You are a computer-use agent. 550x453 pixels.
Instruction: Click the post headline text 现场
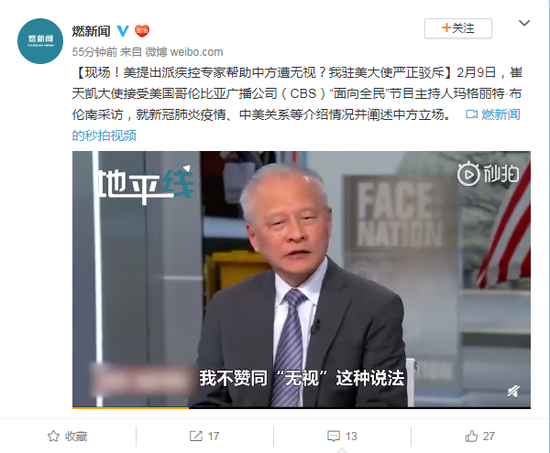click(x=98, y=73)
